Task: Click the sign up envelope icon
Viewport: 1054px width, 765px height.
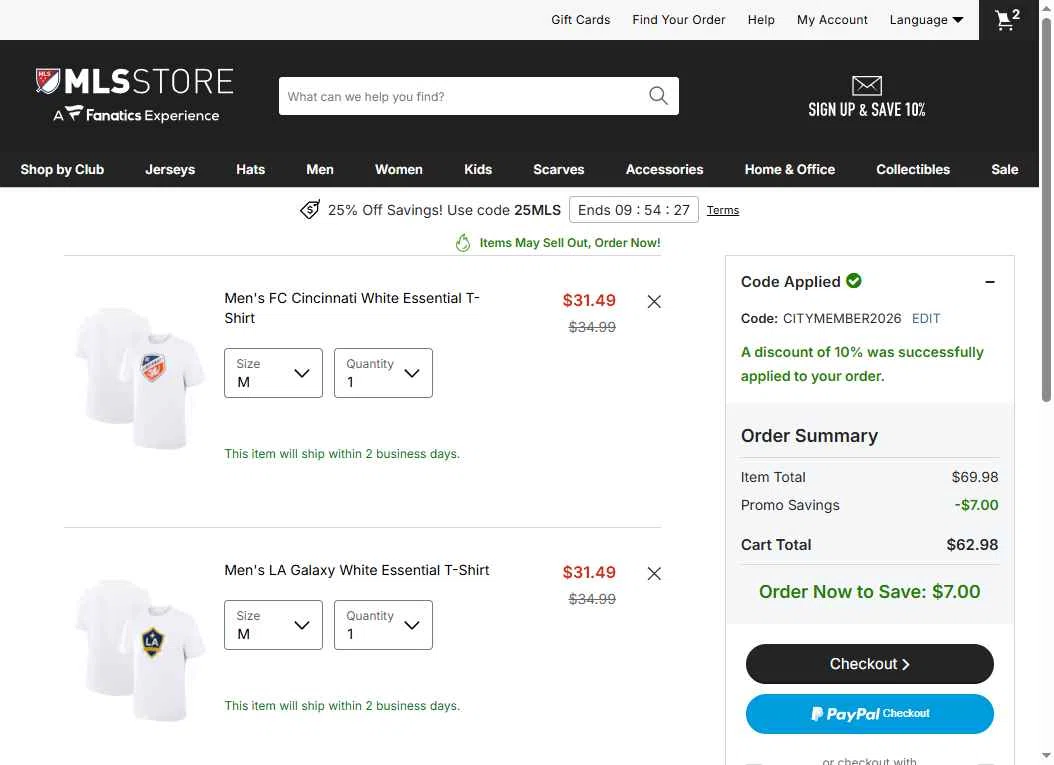Action: point(866,85)
